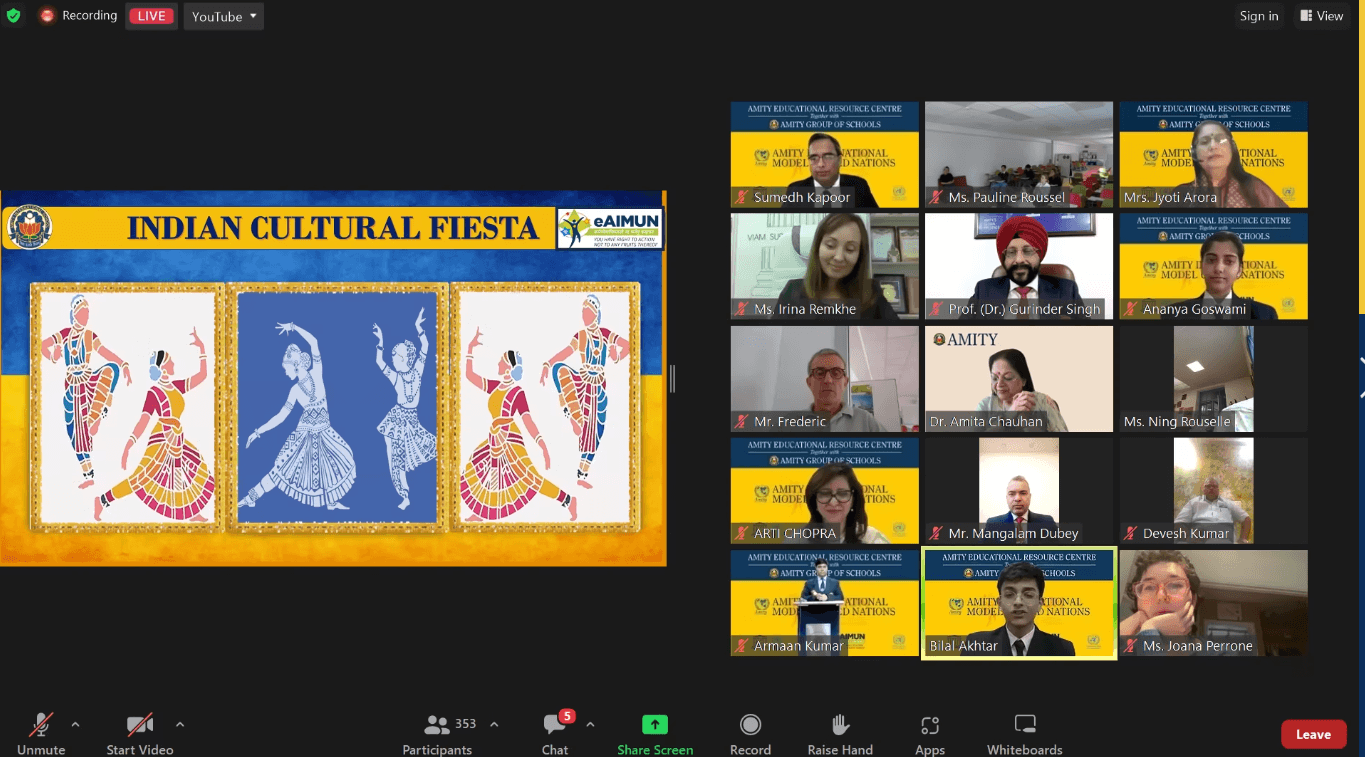1365x757 pixels.
Task: Click the divider handle beside the shared screen
Action: [x=673, y=378]
